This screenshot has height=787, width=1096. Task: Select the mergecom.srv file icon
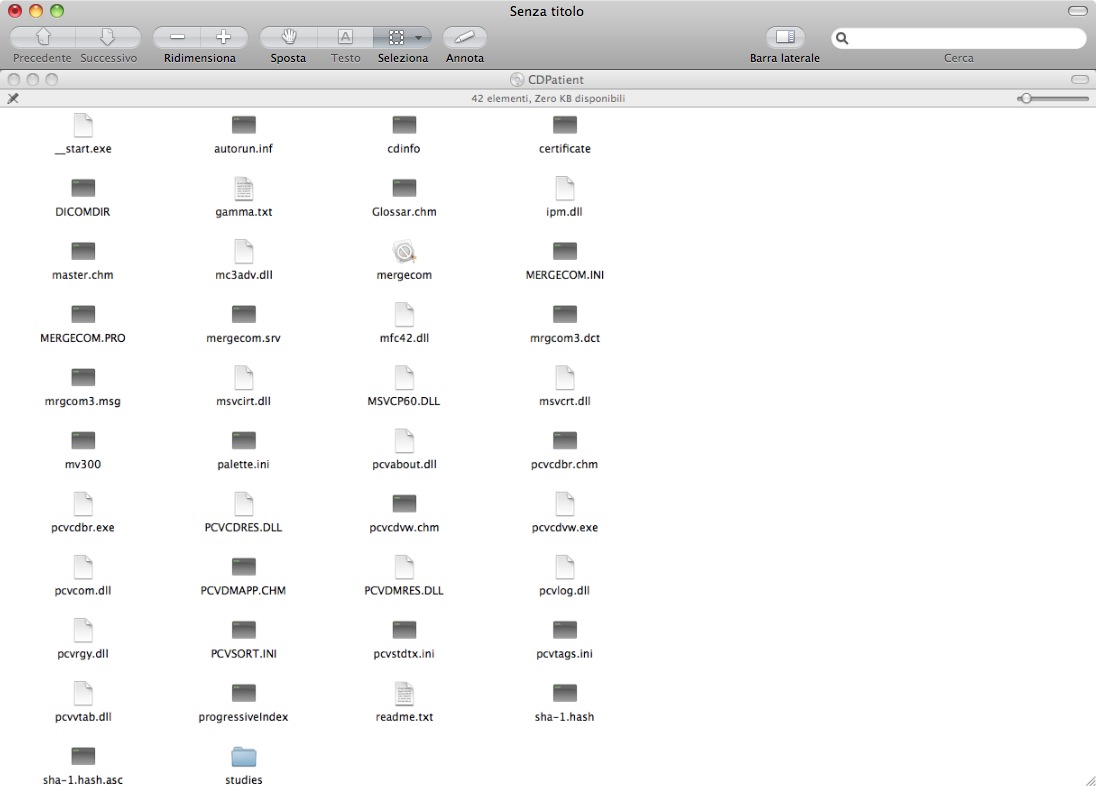pyautogui.click(x=243, y=315)
